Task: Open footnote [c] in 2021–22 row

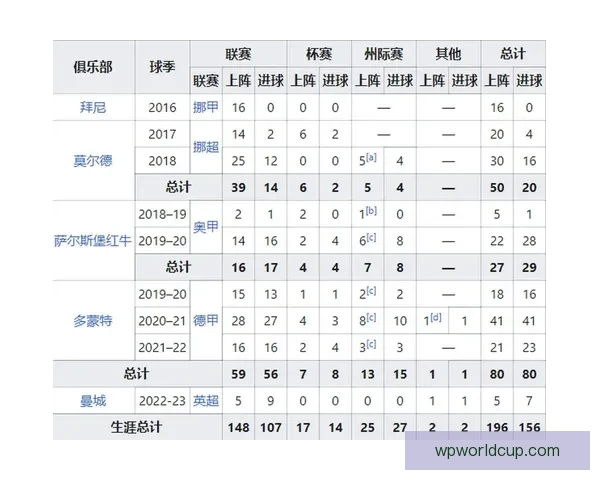Action: pos(371,344)
